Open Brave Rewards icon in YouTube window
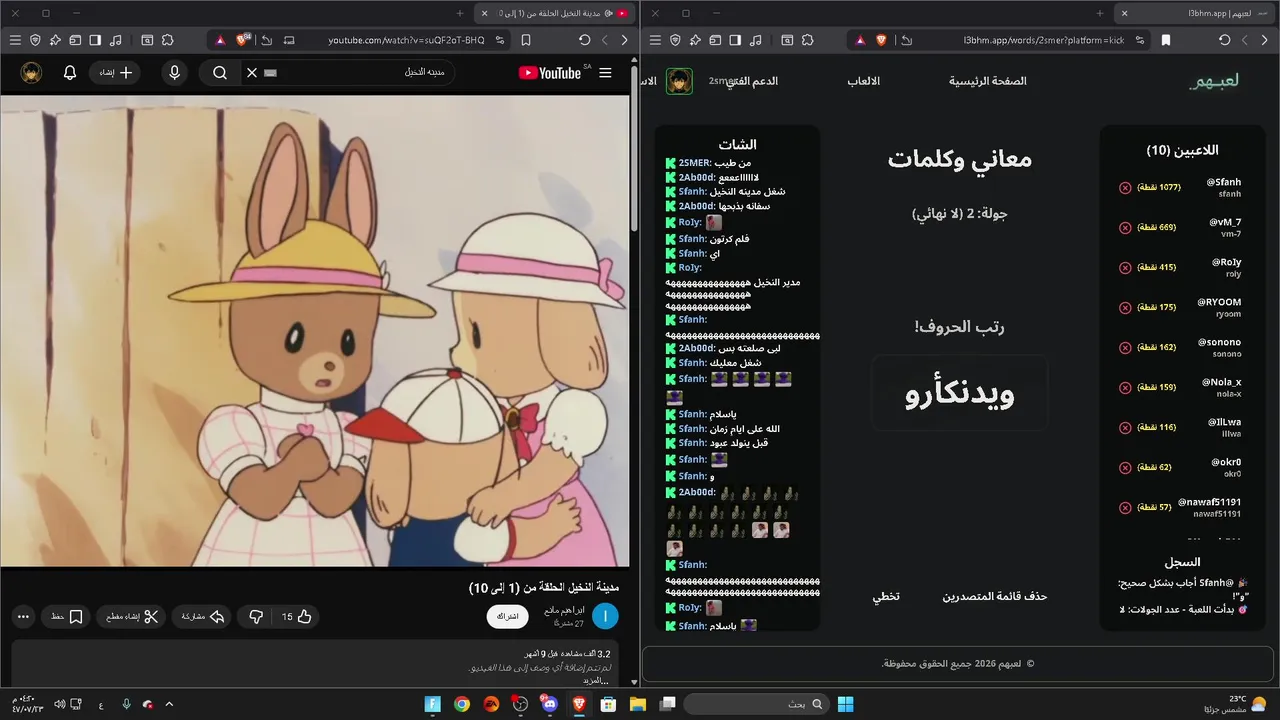Image resolution: width=1280 pixels, height=720 pixels. (220, 40)
